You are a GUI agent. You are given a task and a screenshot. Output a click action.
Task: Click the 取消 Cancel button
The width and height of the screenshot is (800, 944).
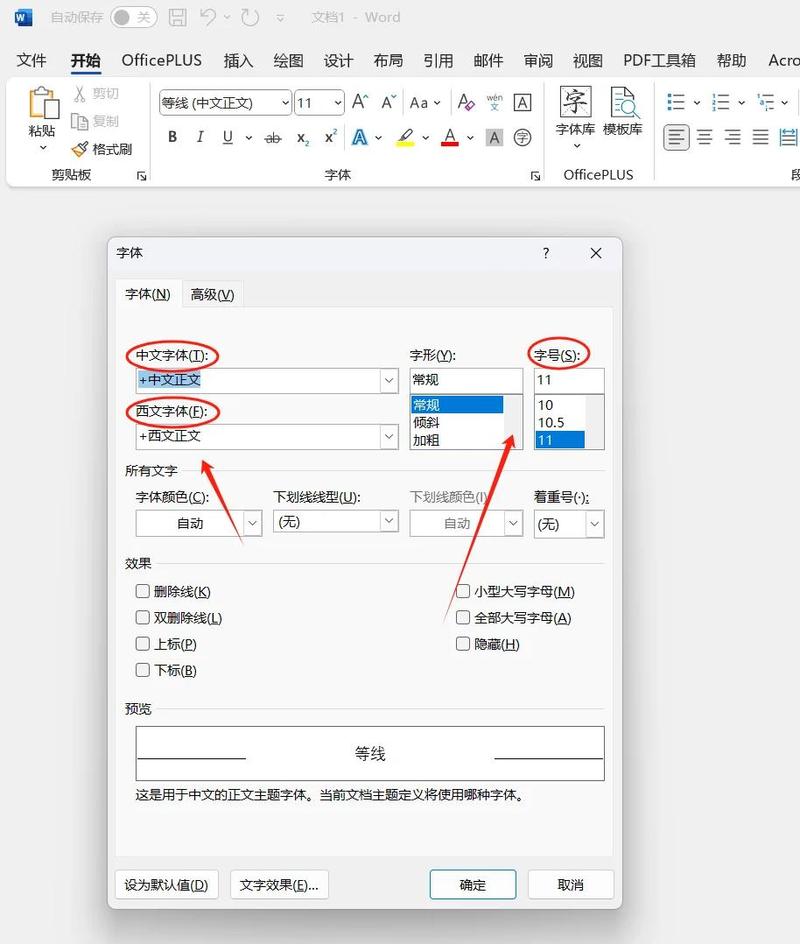571,884
